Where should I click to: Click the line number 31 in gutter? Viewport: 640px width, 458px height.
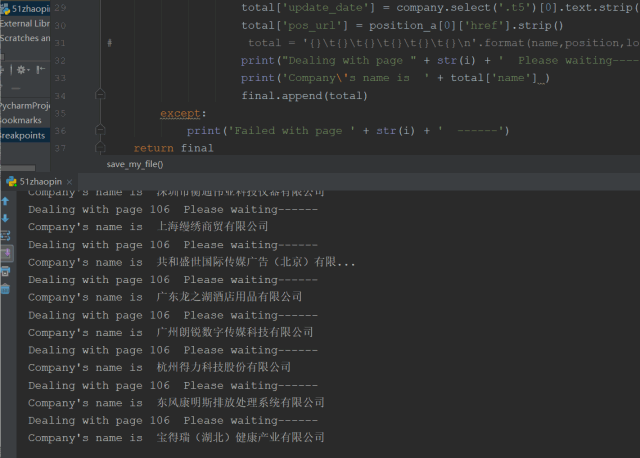point(60,43)
